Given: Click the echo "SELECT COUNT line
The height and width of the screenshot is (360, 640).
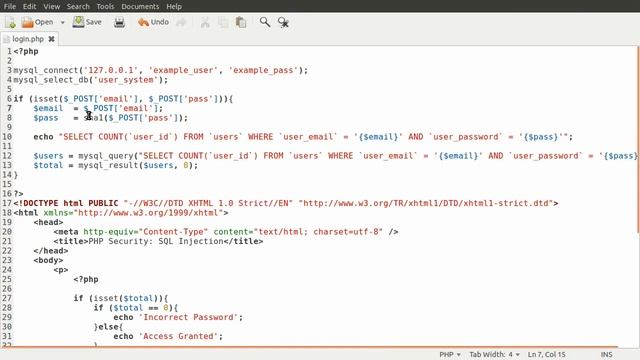Looking at the screenshot, I should coord(303,137).
